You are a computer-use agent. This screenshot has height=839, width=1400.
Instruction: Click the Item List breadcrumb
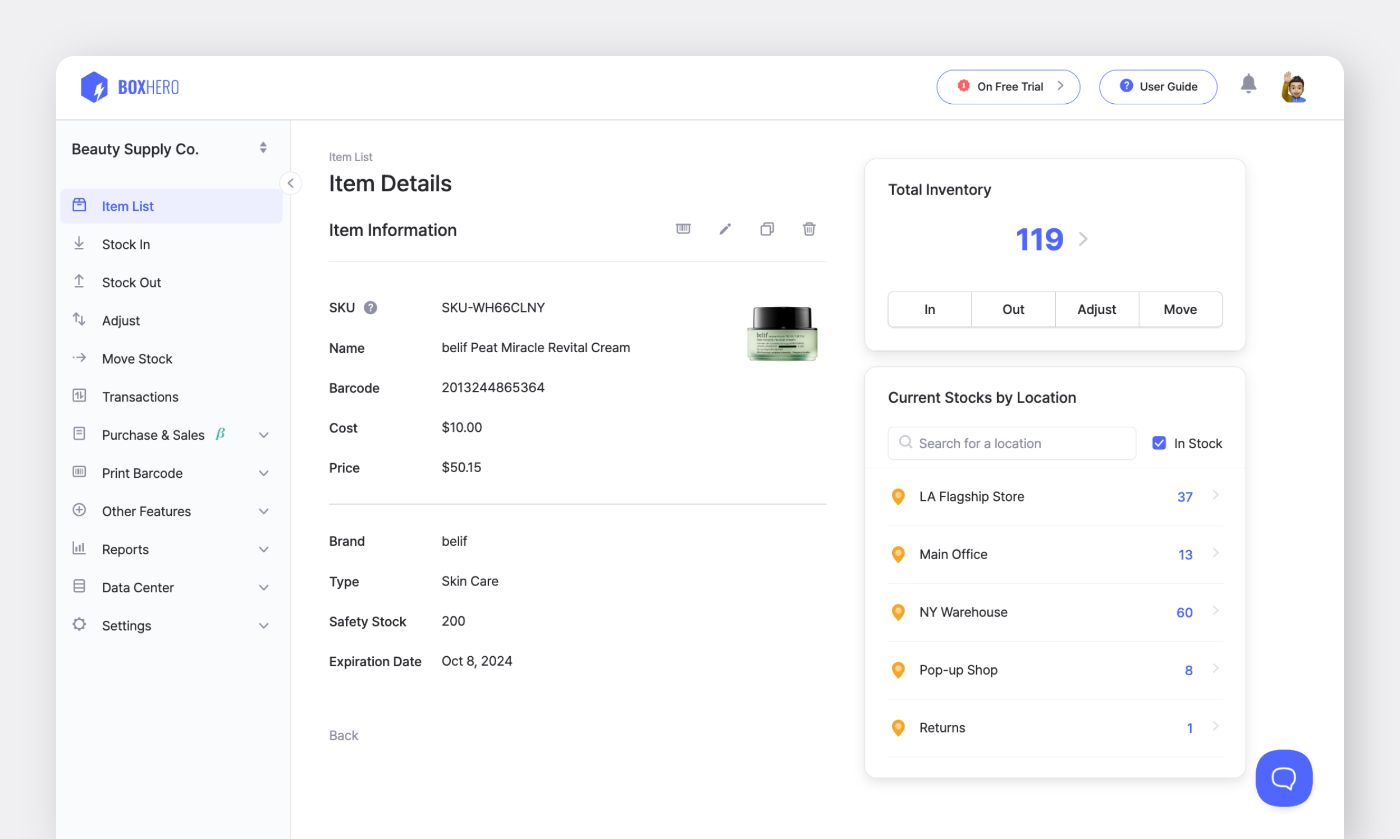pyautogui.click(x=351, y=157)
